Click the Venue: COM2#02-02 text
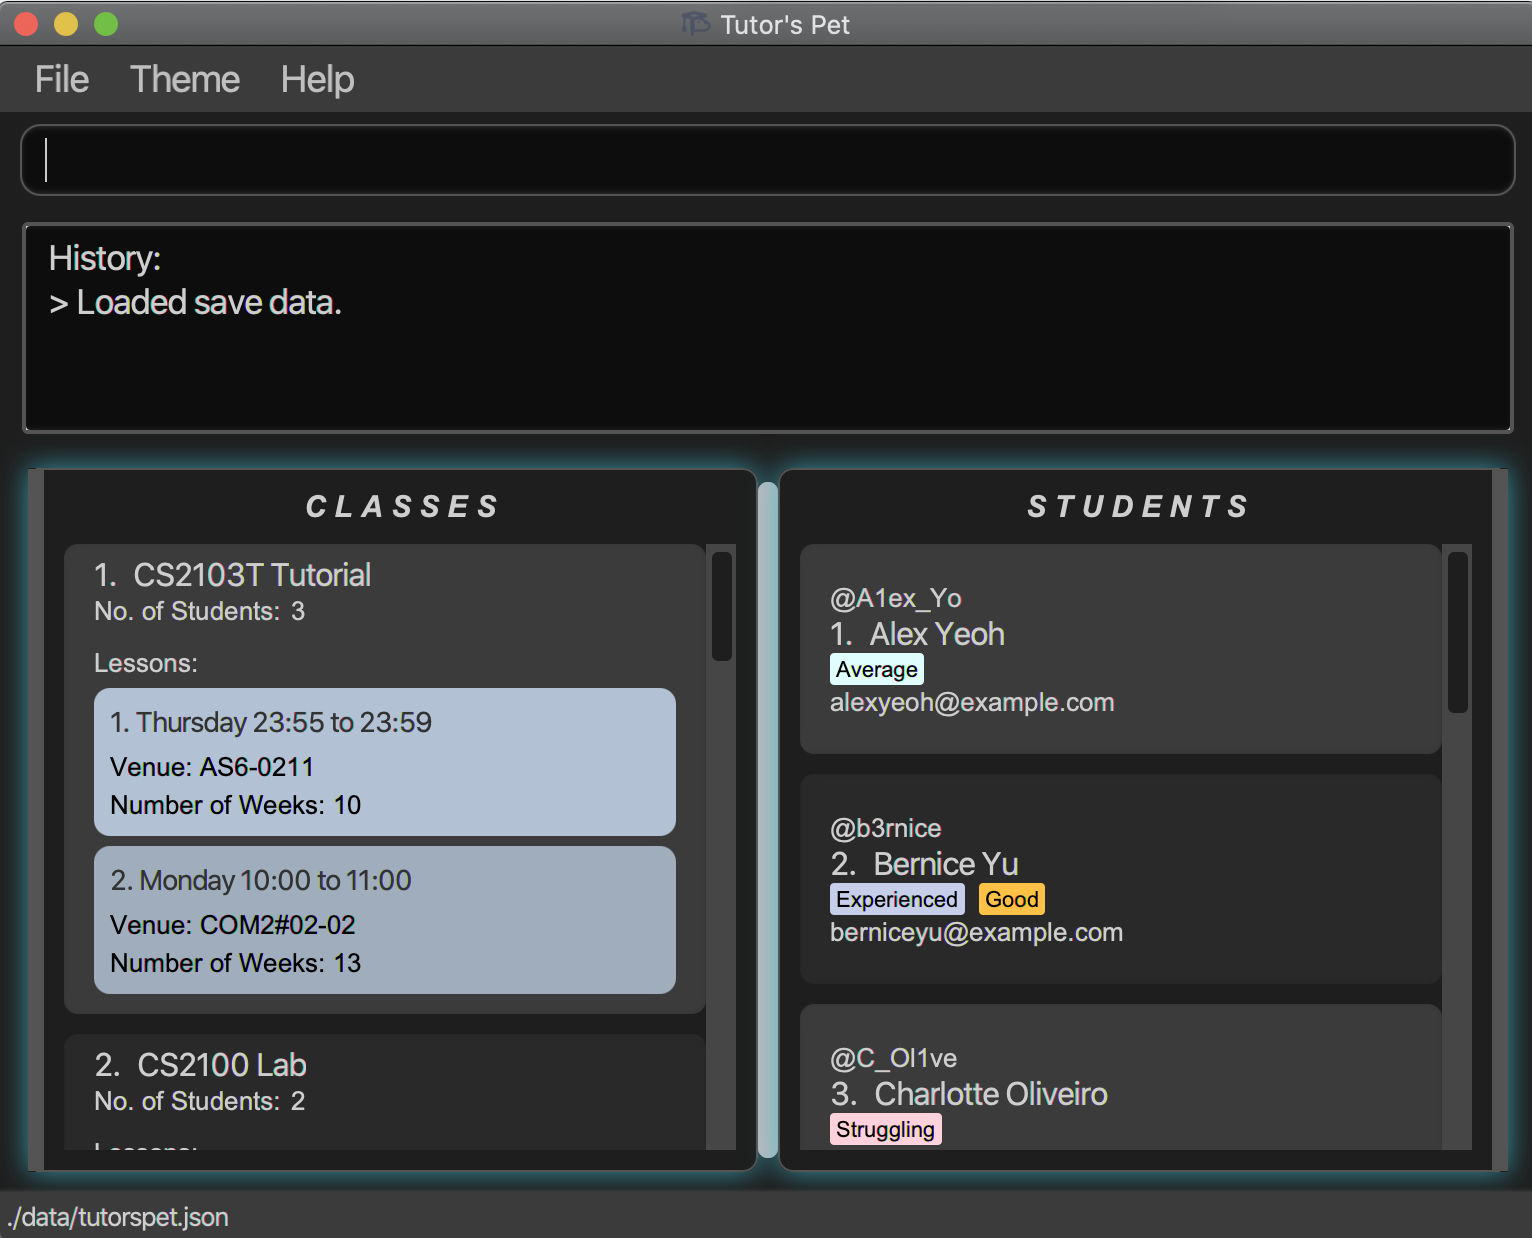1532x1238 pixels. tap(233, 925)
